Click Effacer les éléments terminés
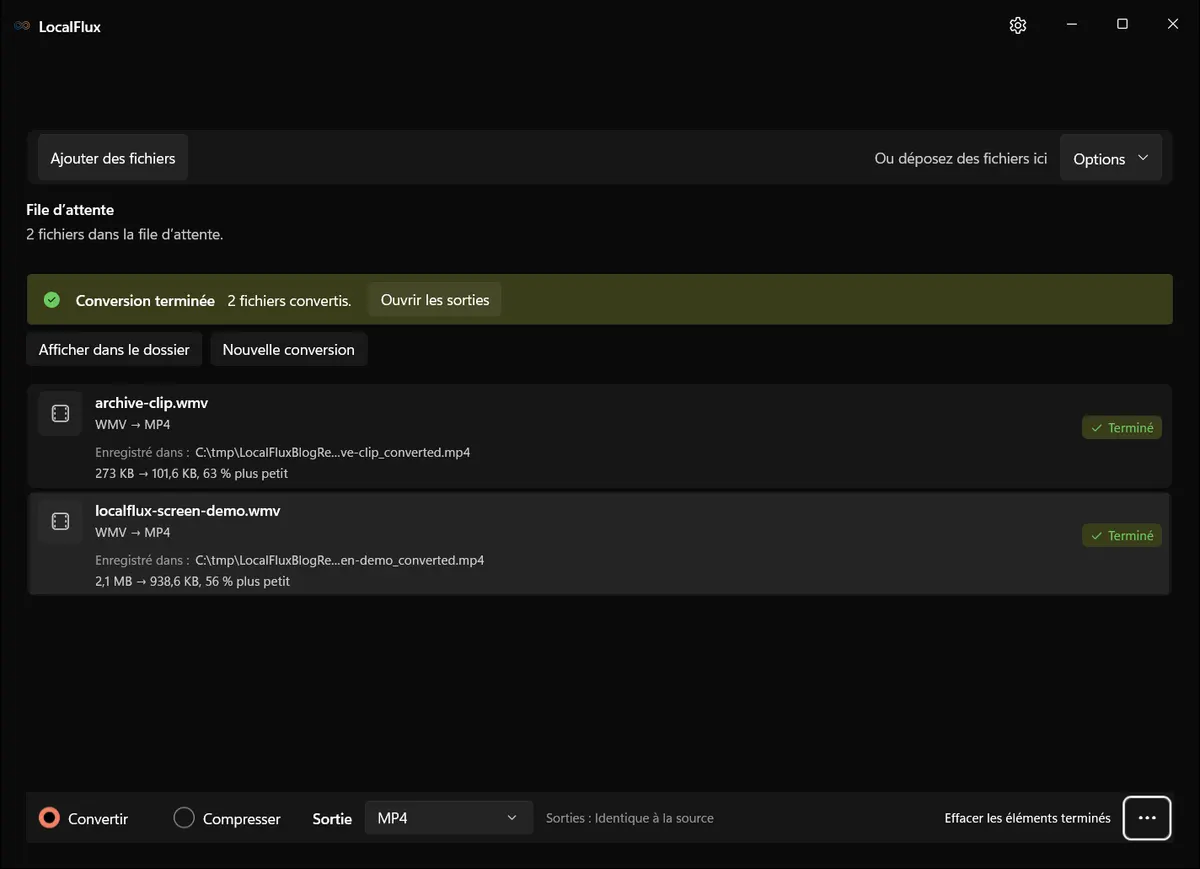This screenshot has width=1200, height=869. [1027, 818]
